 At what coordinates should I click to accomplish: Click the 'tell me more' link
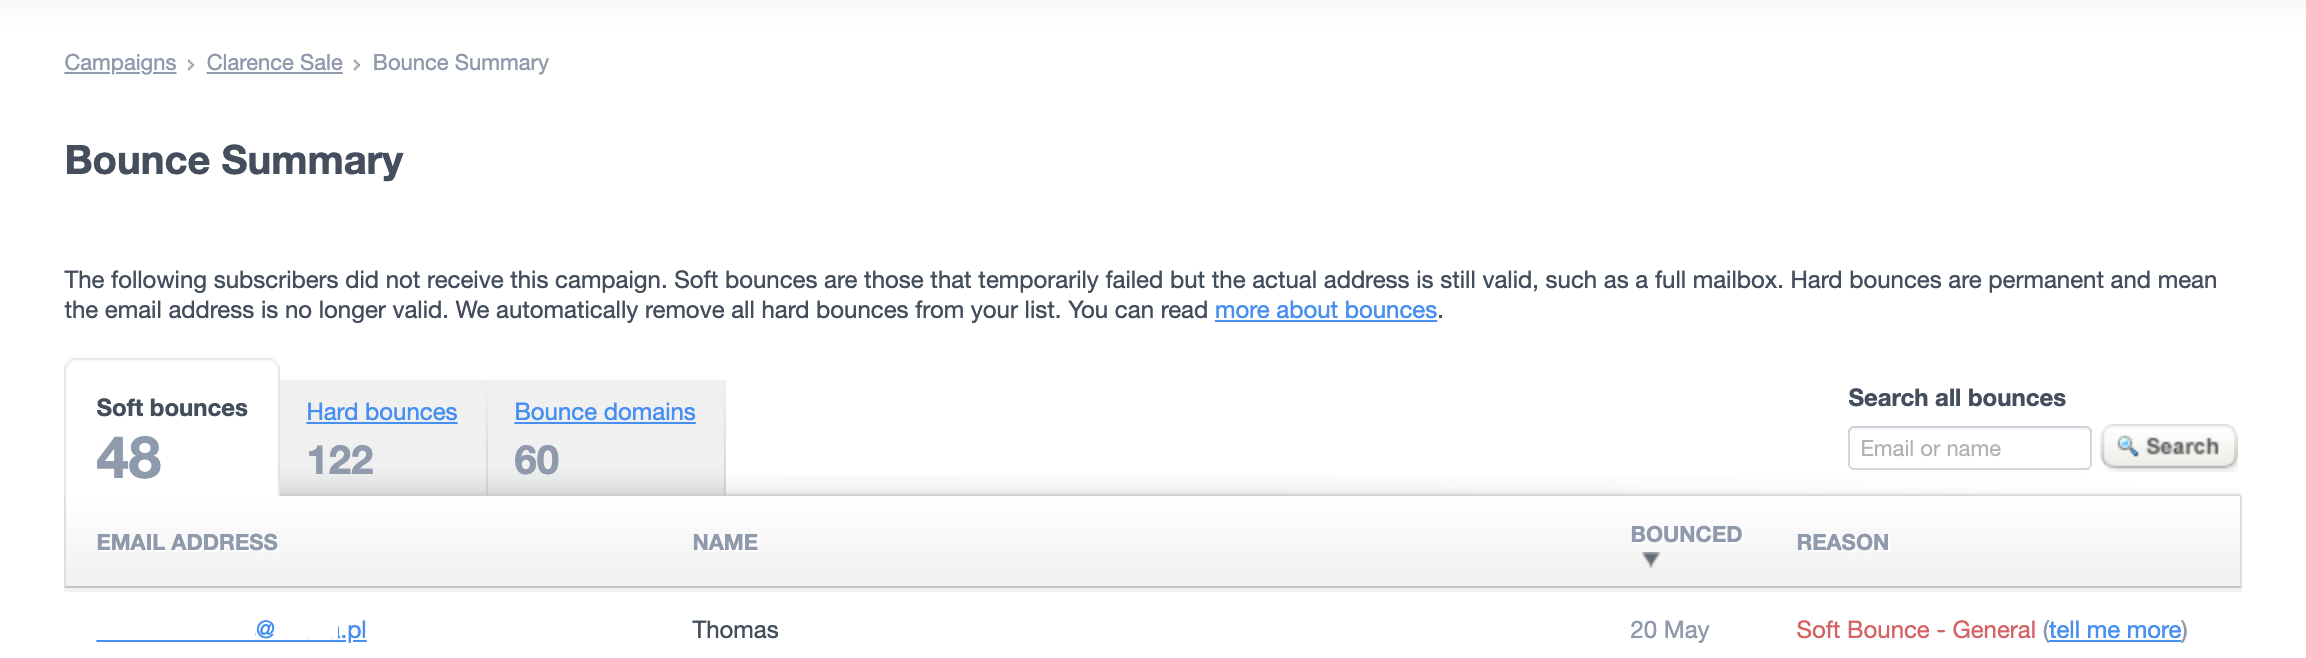2114,630
